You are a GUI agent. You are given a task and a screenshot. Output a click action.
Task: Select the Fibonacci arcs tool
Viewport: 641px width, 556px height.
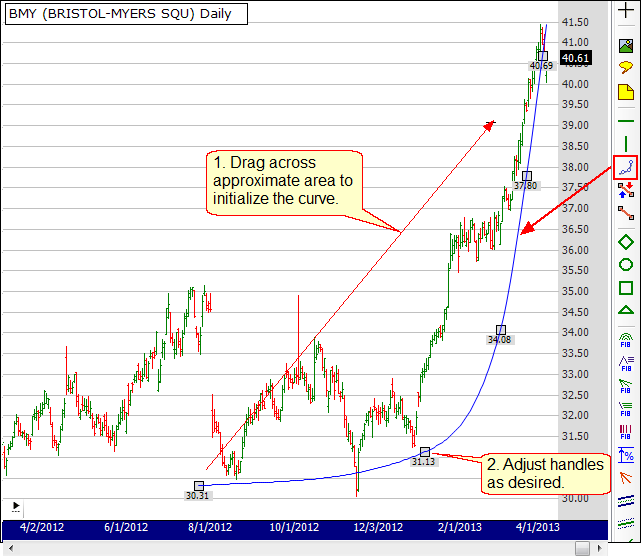[x=626, y=339]
